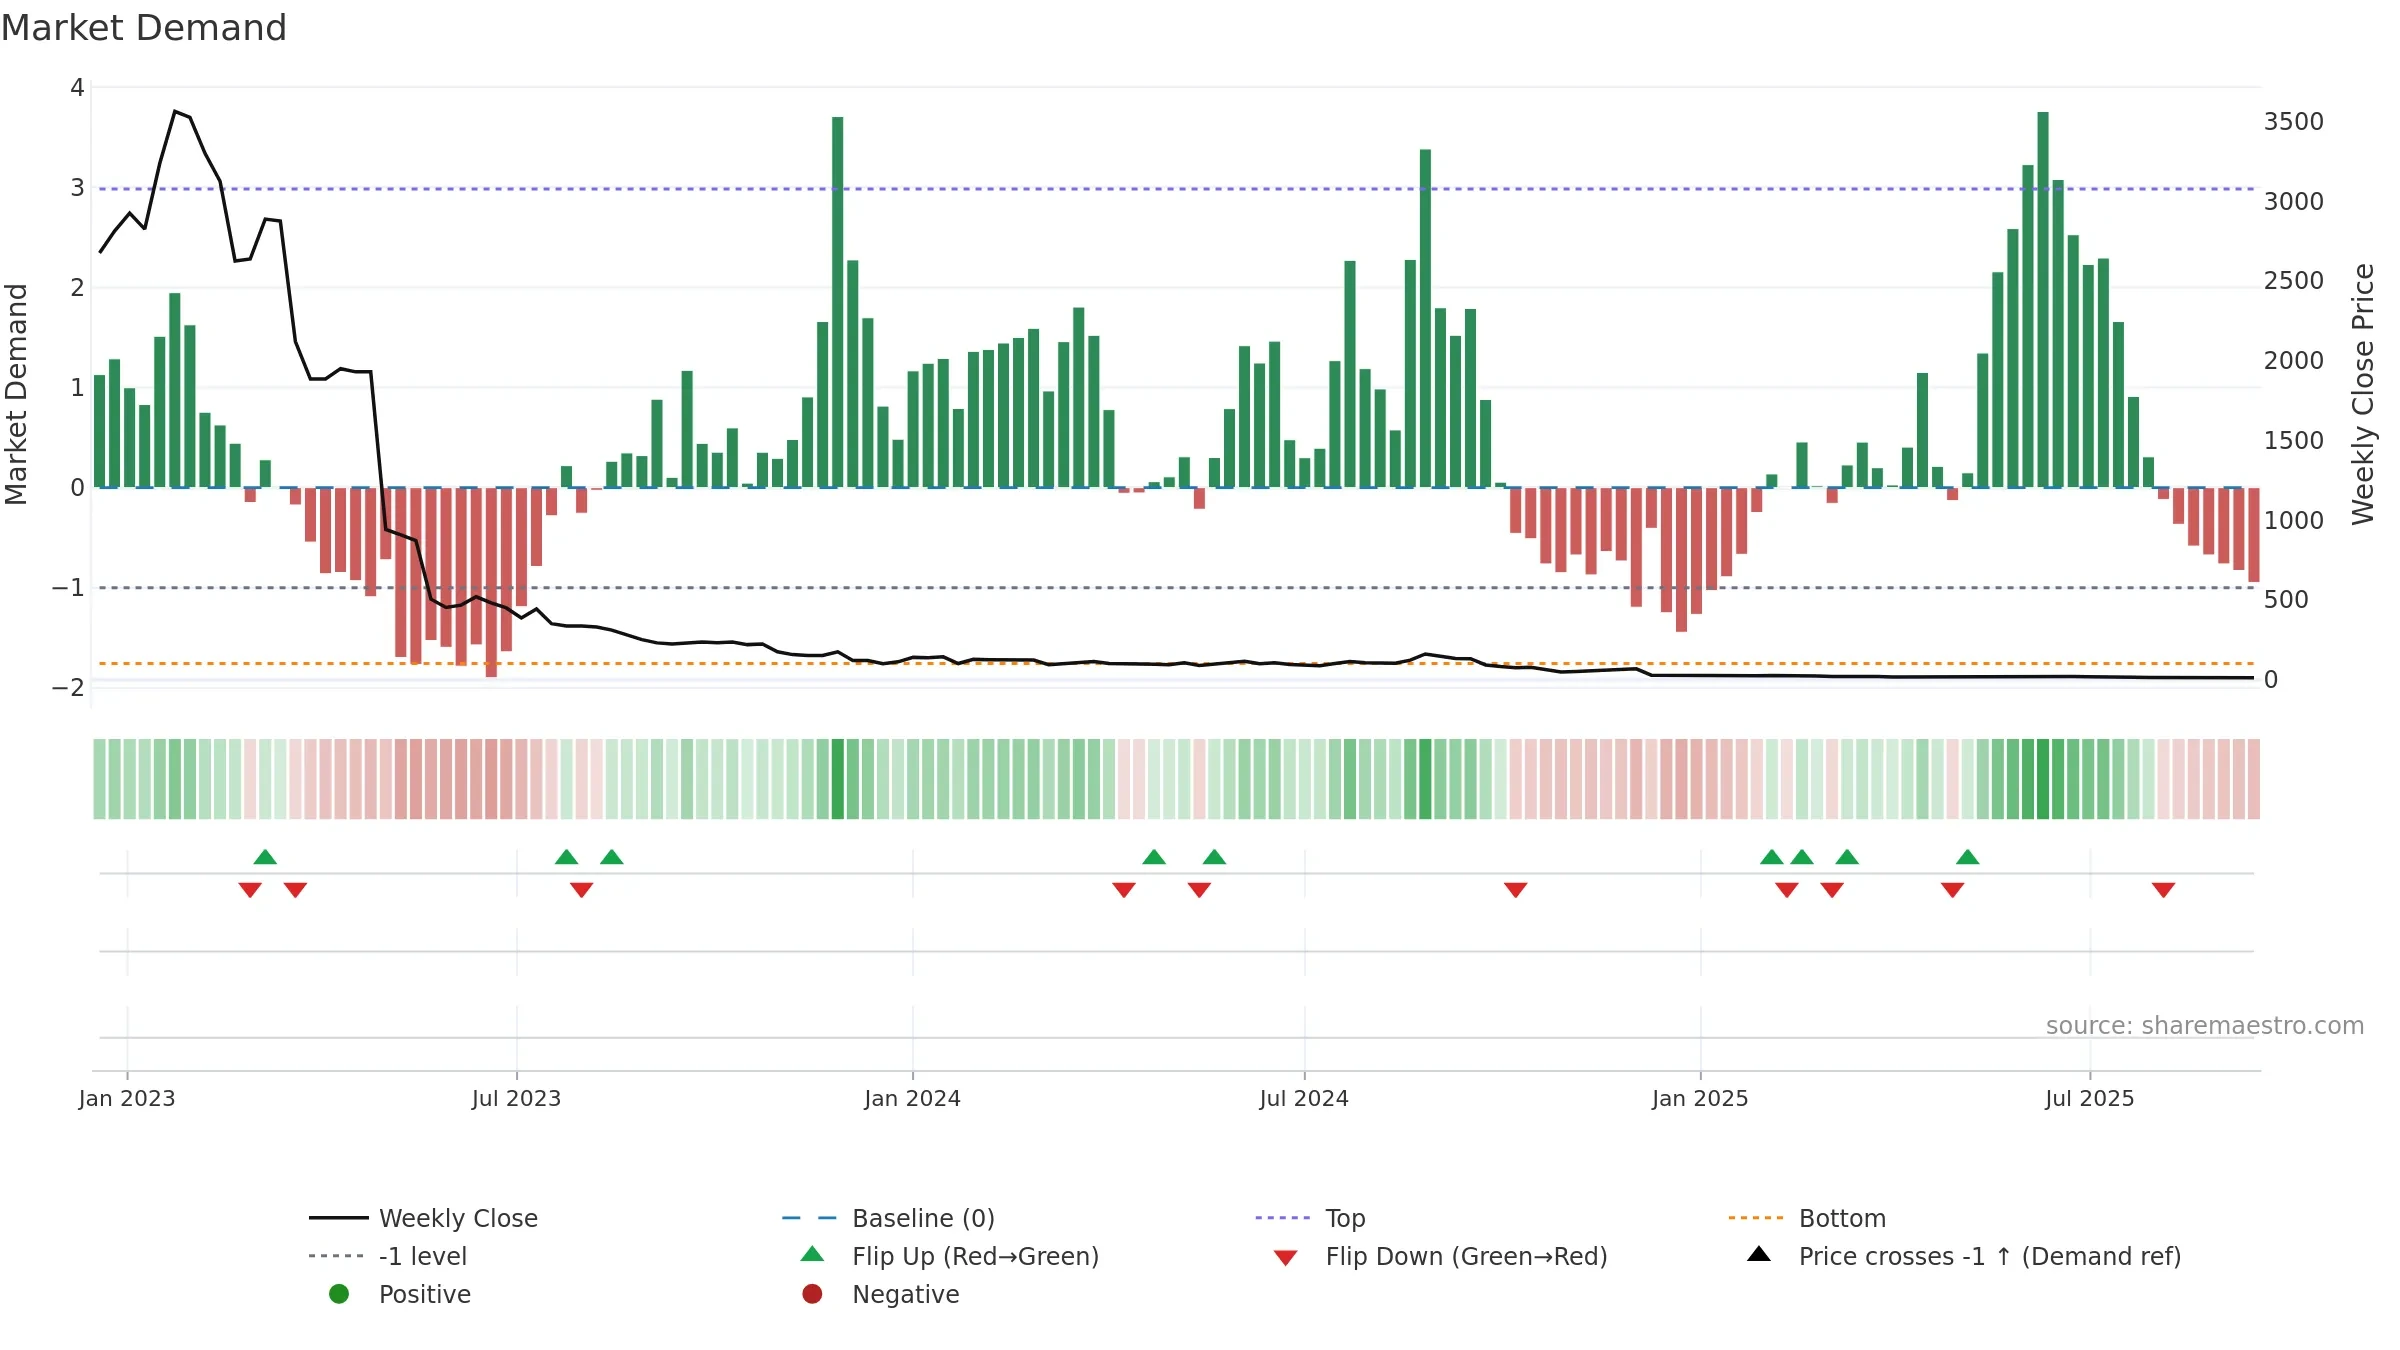The image size is (2400, 1350).
Task: Click the 1500 tick on the right axis
Action: (2294, 441)
